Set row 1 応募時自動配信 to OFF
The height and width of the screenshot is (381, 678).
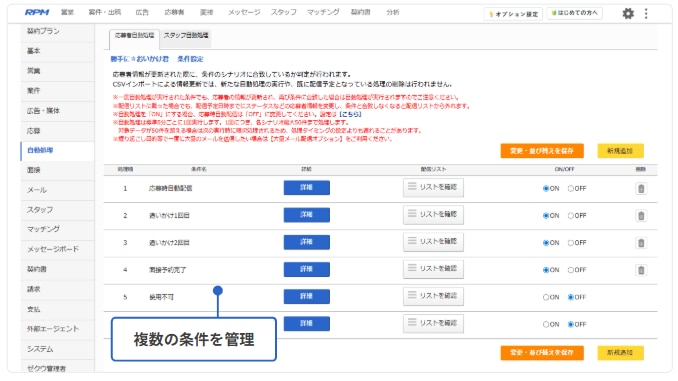571,189
